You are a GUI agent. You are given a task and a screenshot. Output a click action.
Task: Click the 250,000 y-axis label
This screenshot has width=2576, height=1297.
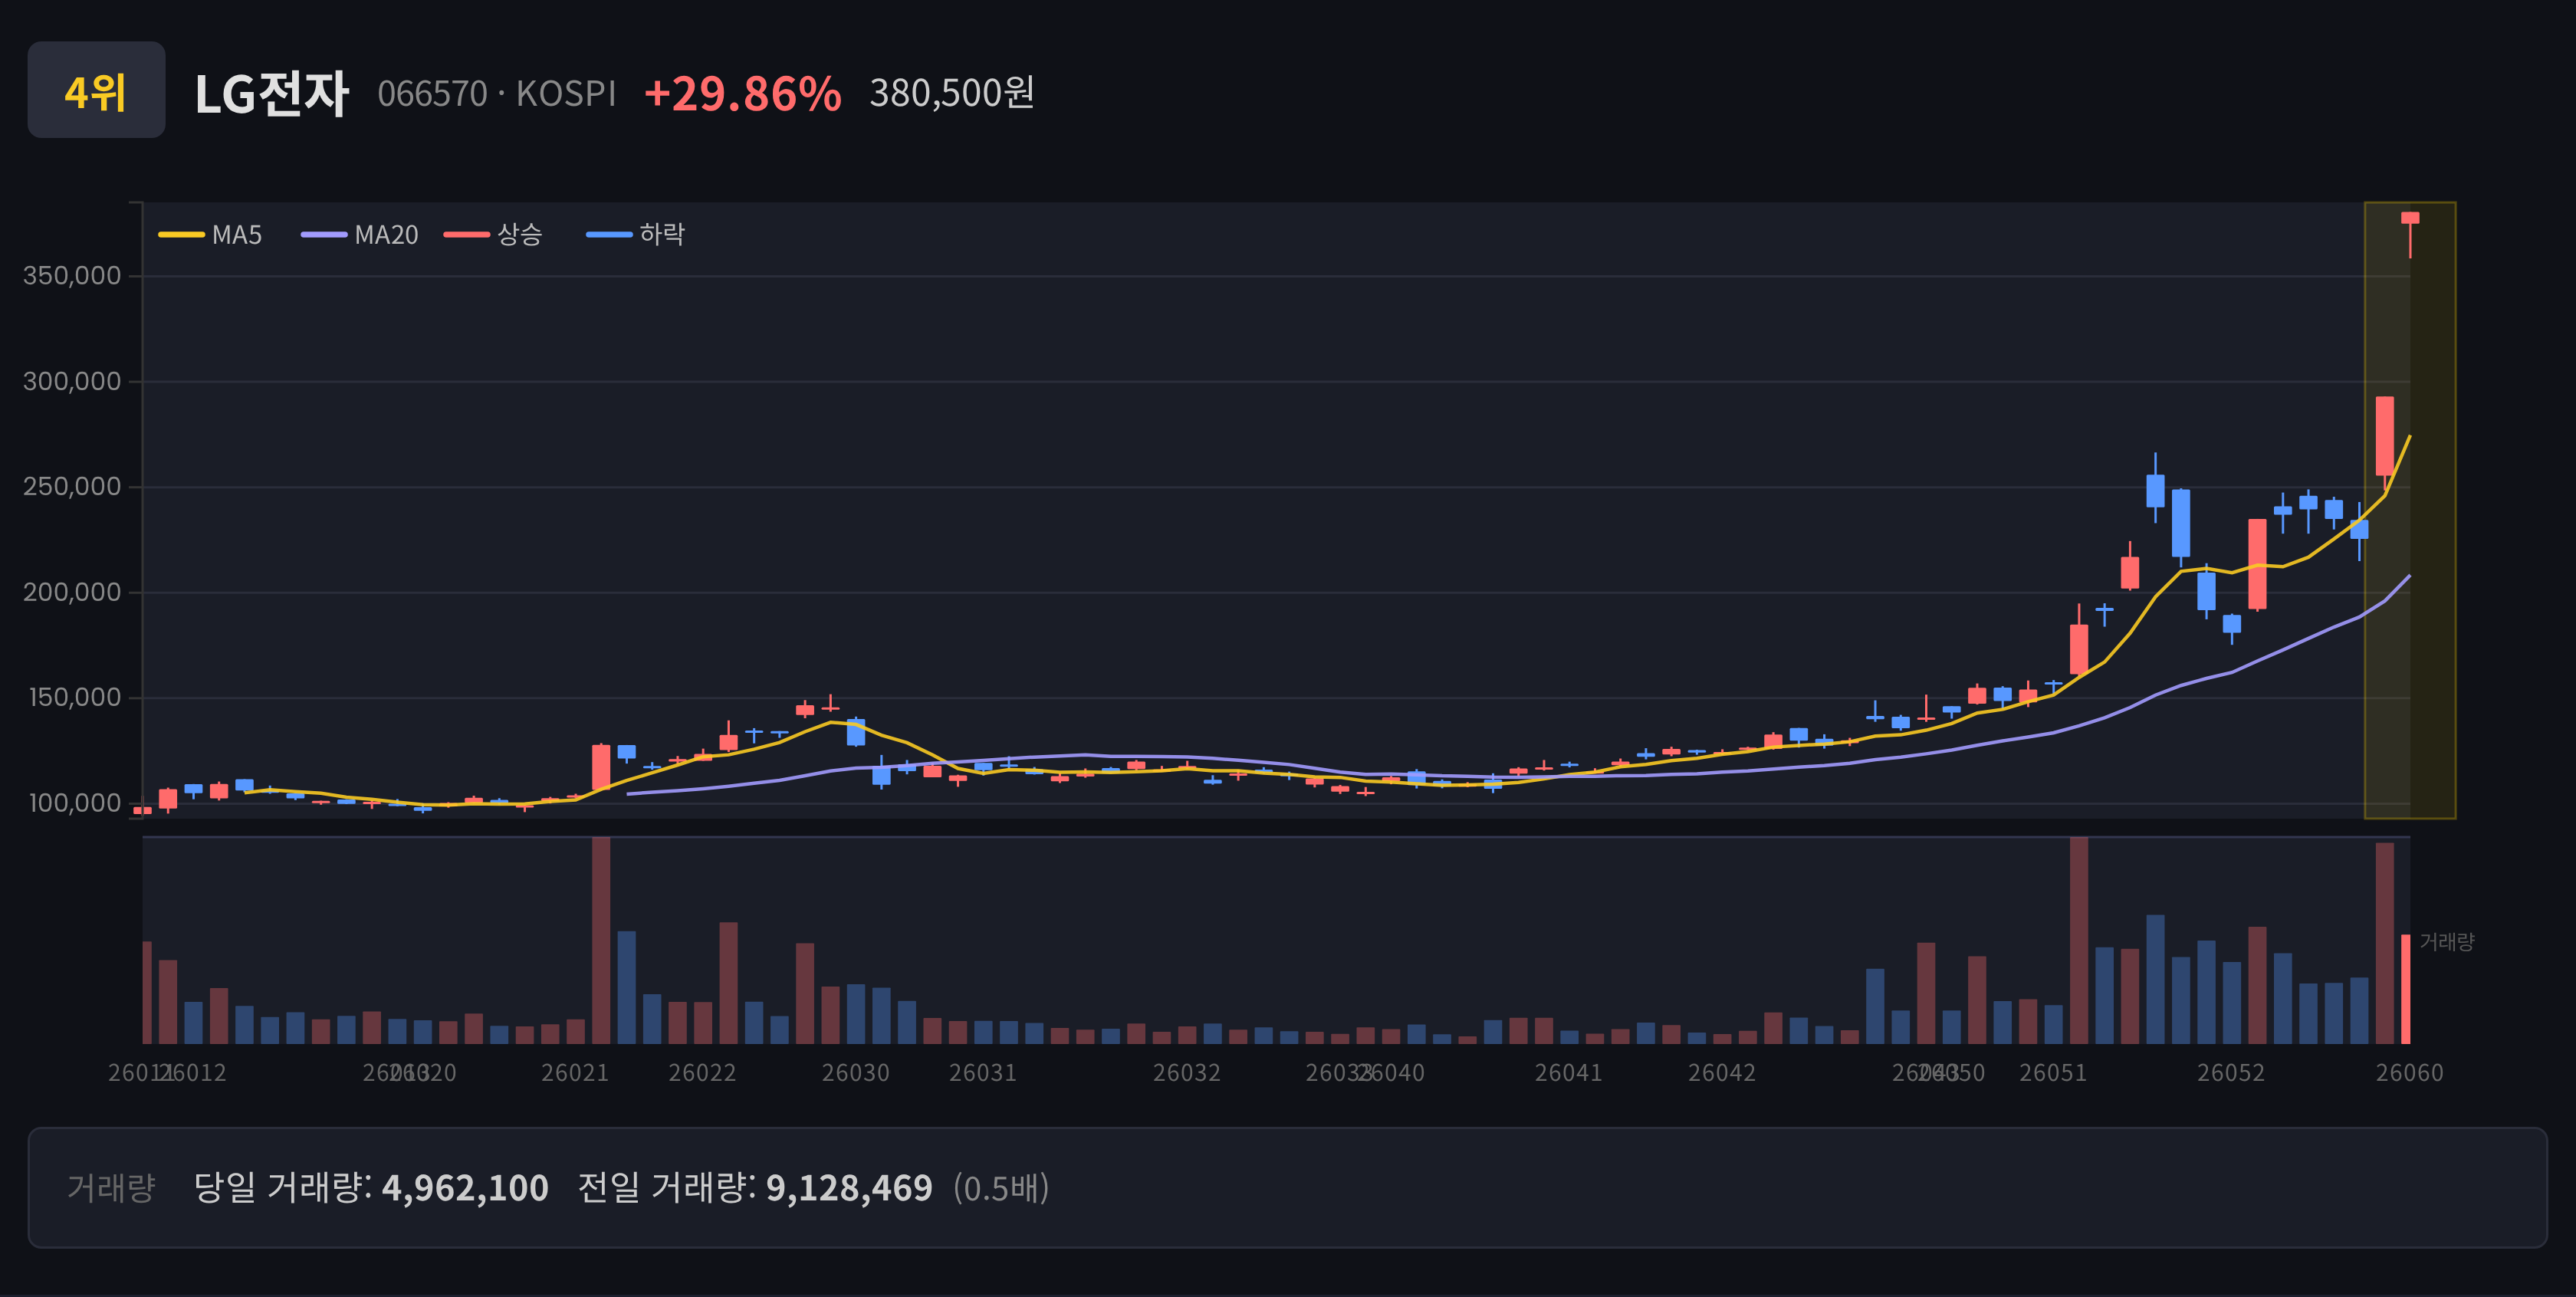(x=72, y=487)
